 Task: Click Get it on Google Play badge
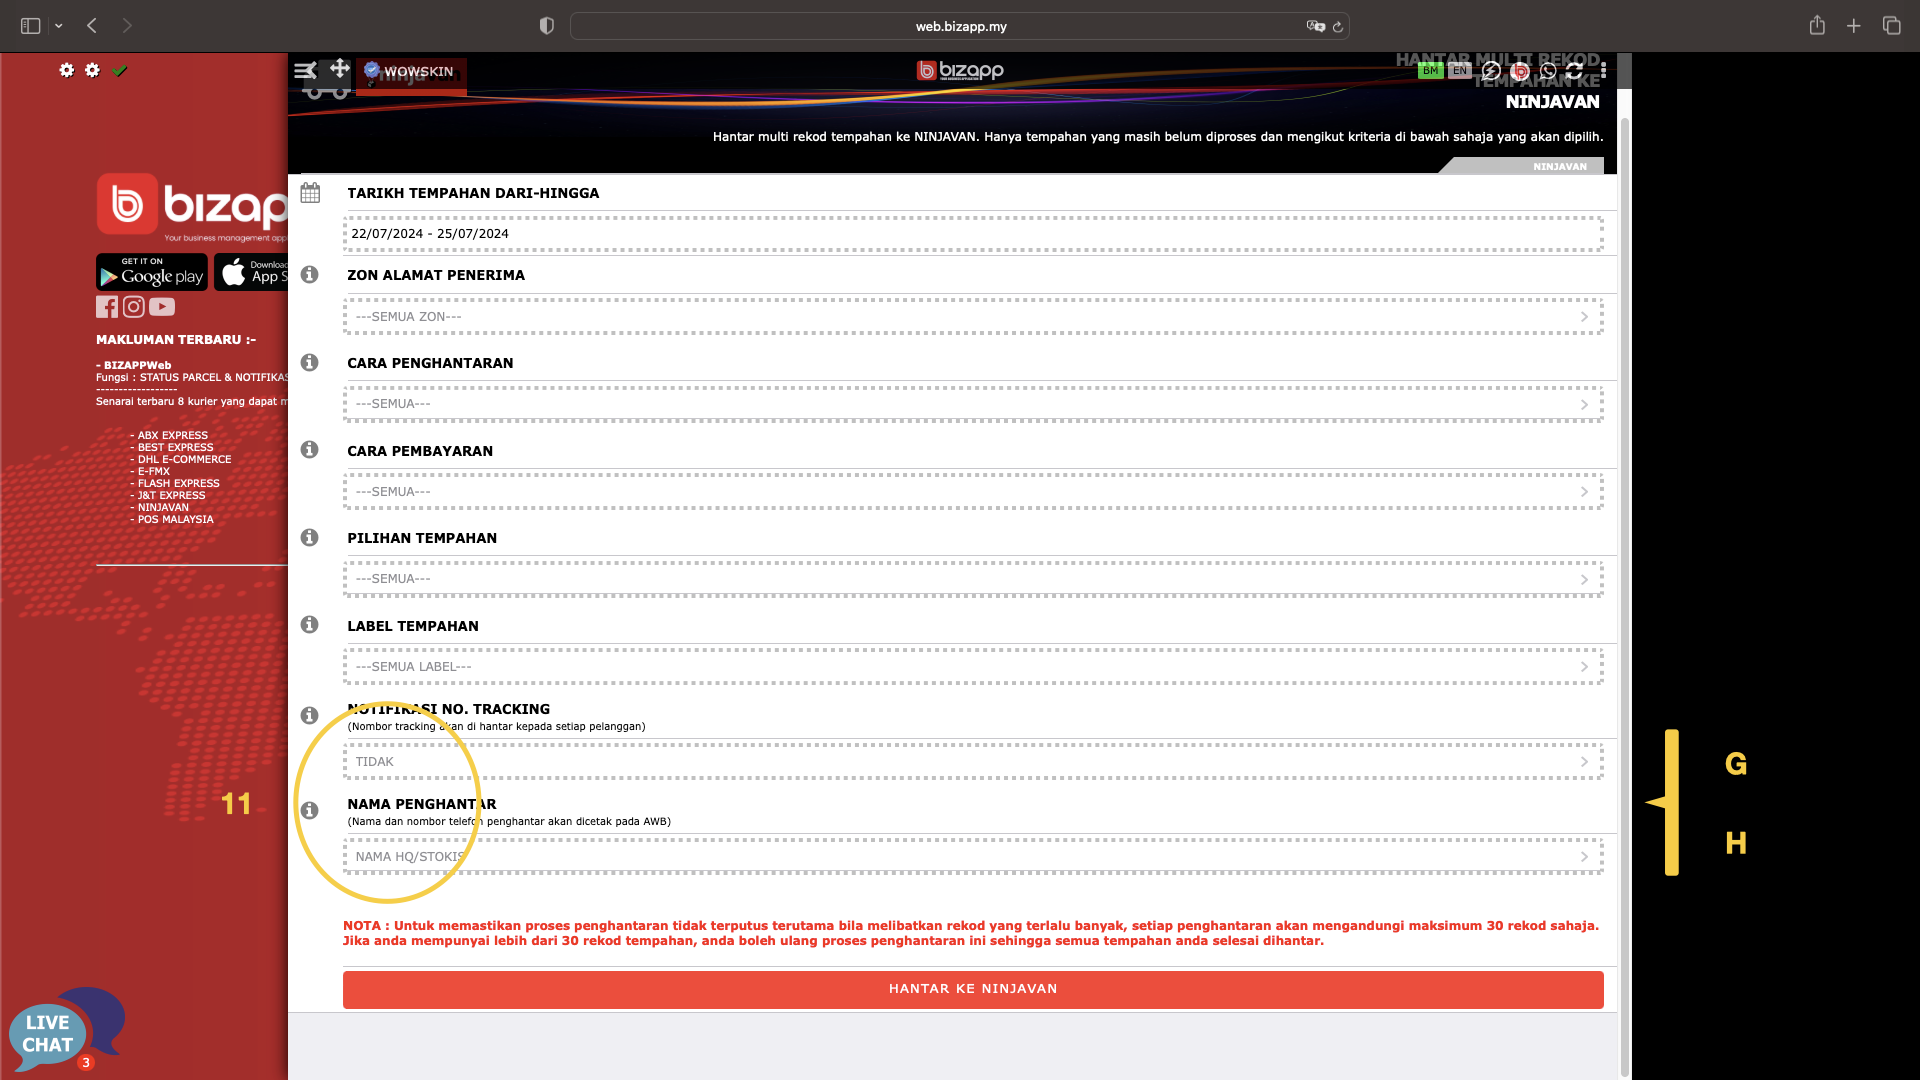pyautogui.click(x=152, y=272)
